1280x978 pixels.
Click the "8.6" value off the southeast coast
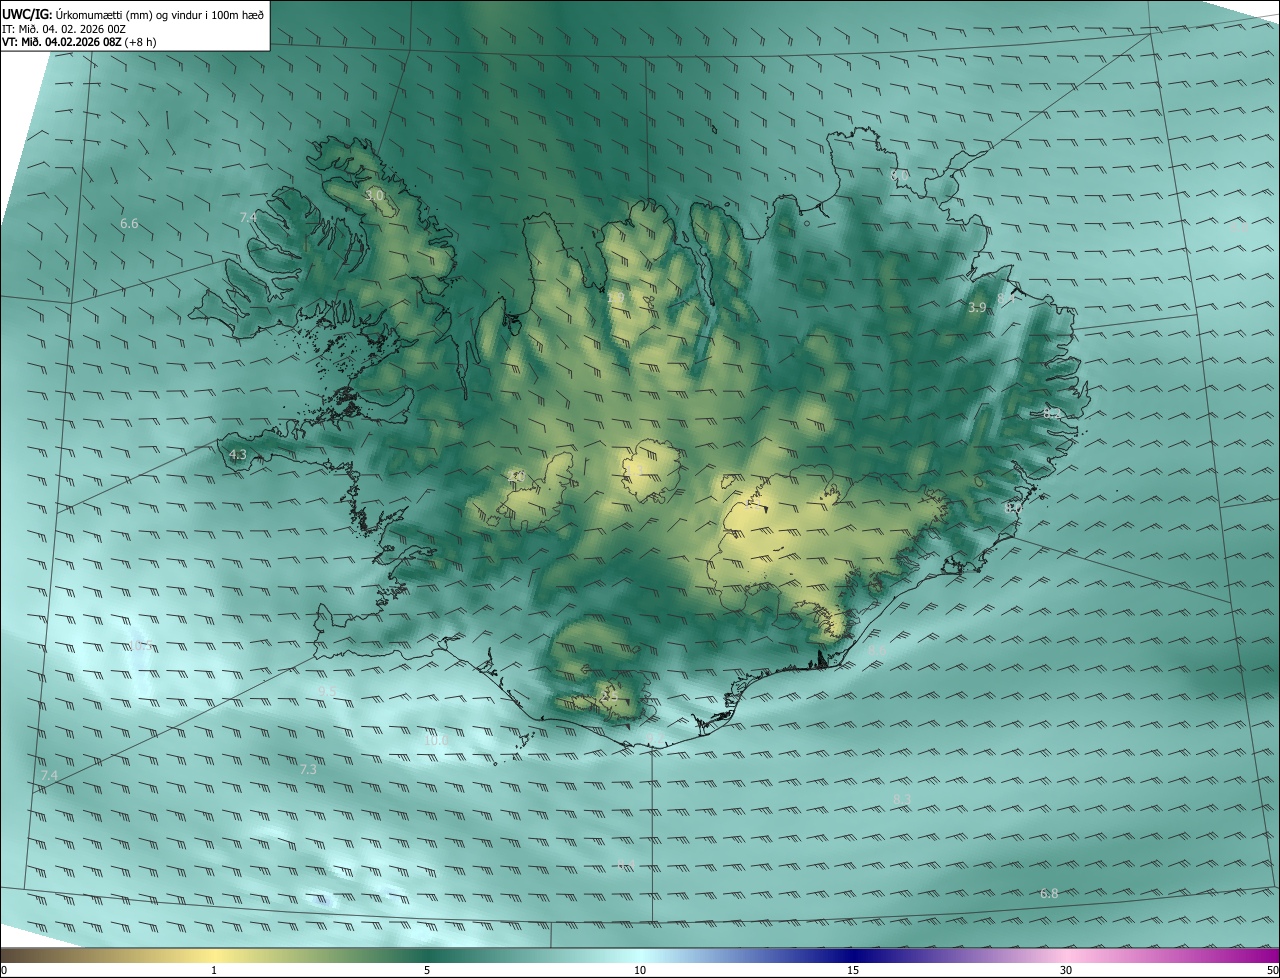click(x=877, y=651)
